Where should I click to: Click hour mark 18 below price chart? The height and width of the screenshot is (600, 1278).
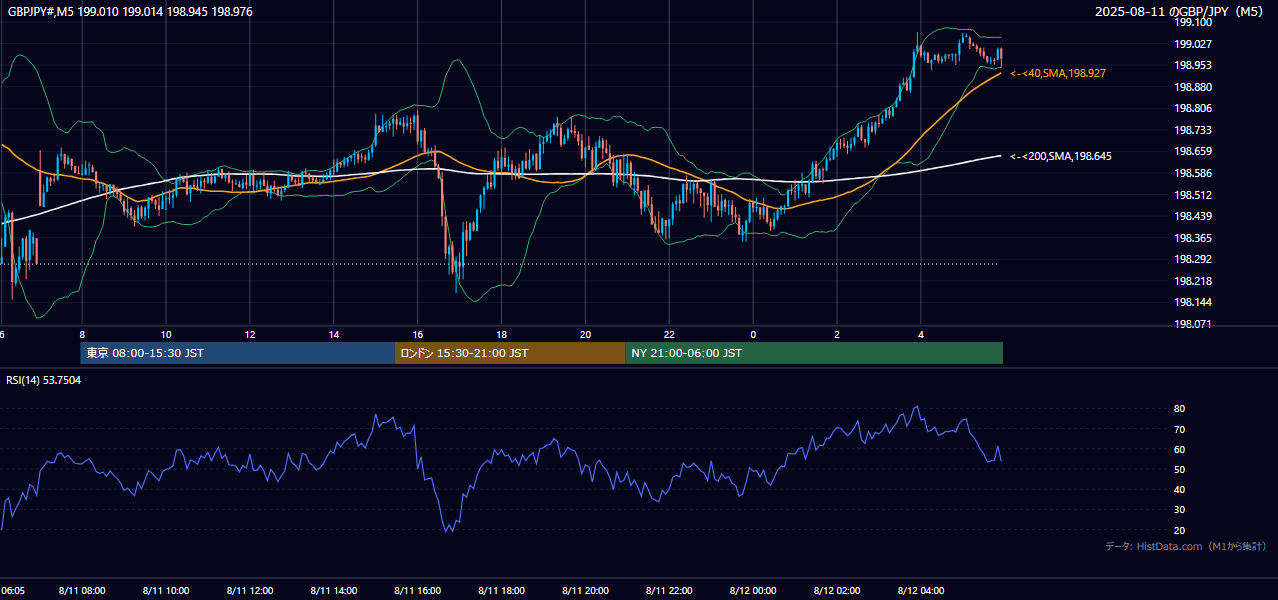(x=502, y=334)
